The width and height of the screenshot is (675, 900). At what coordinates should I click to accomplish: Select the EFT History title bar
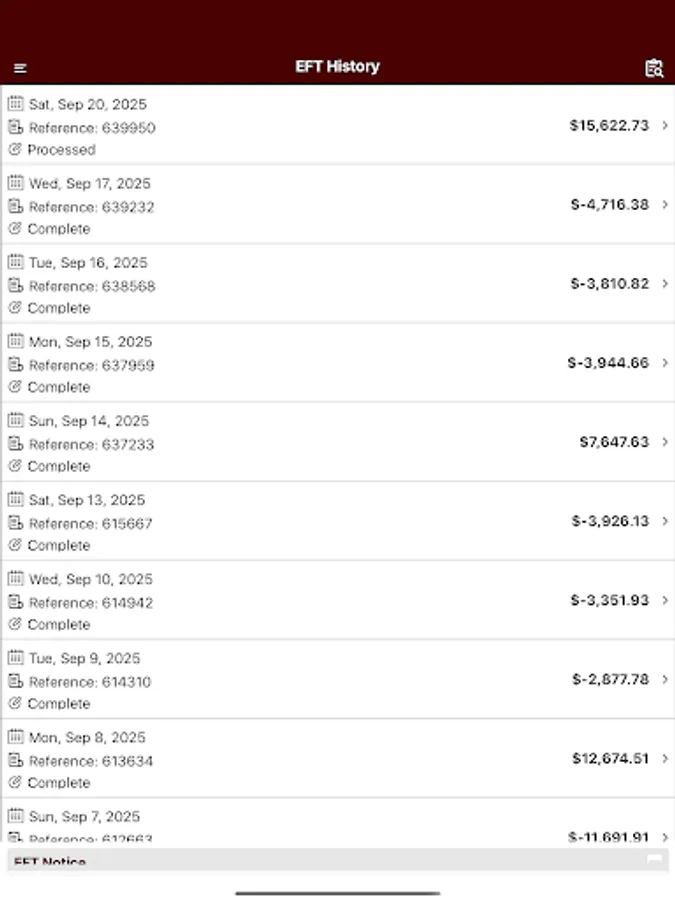pyautogui.click(x=337, y=66)
